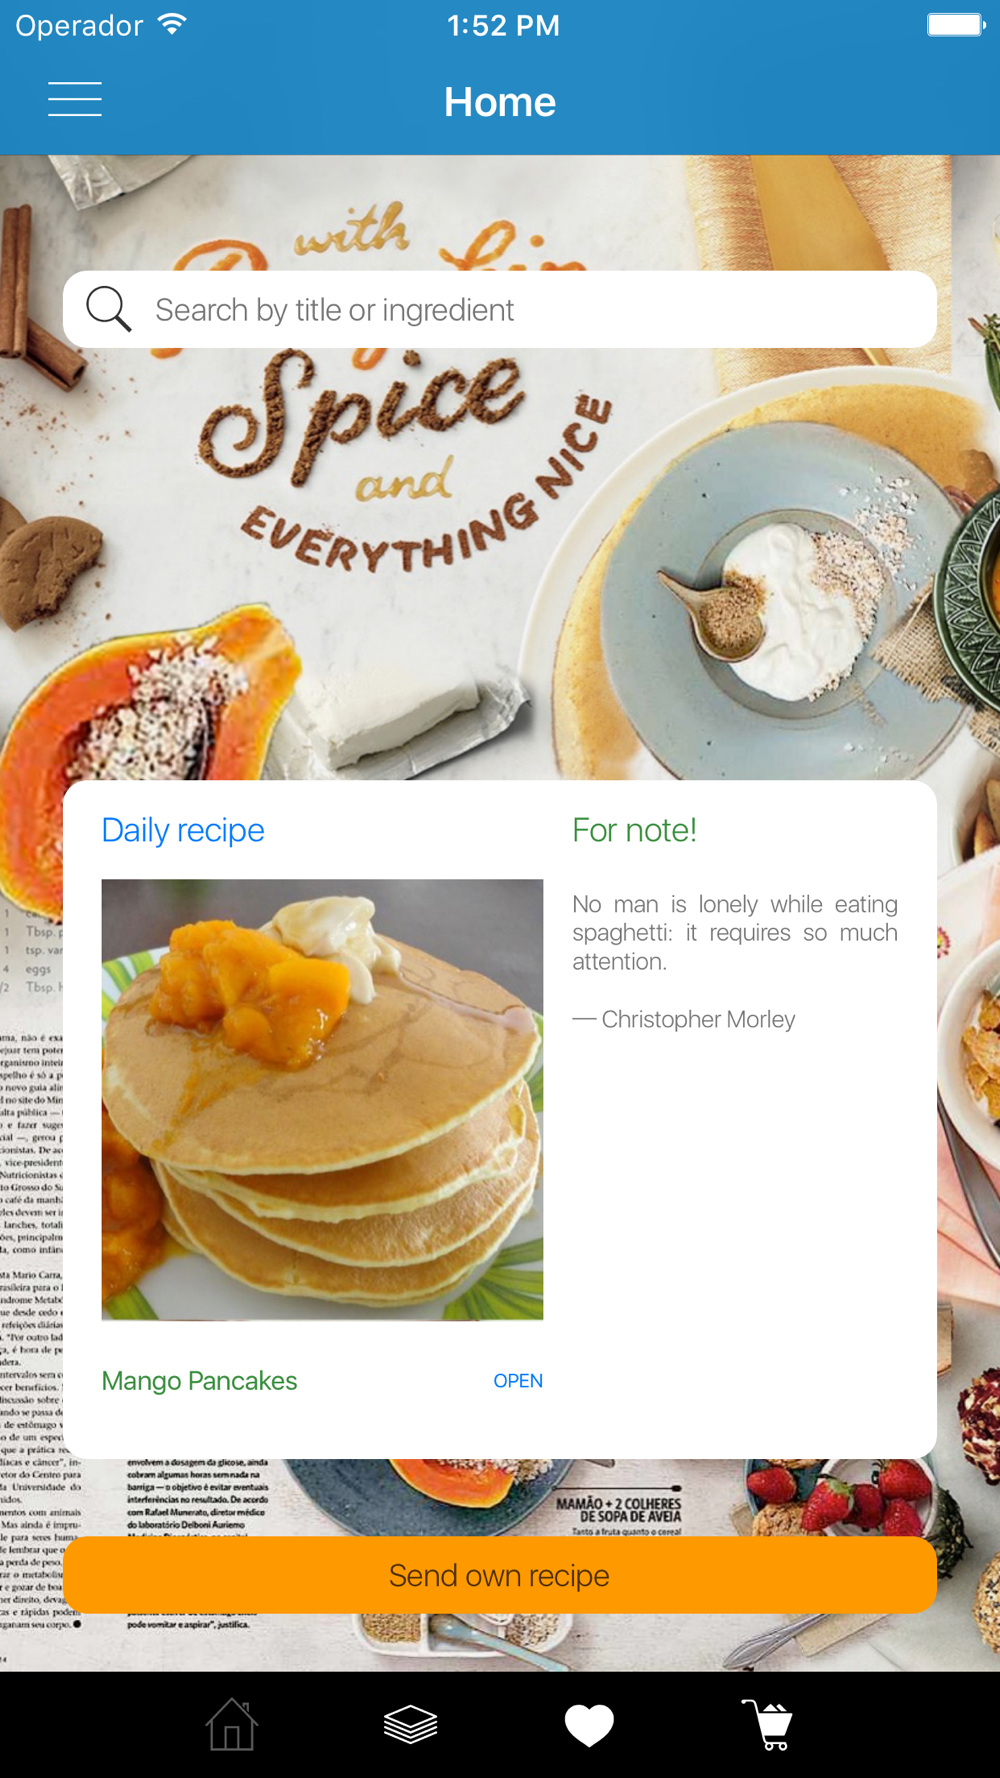Viewport: 1000px width, 1778px height.
Task: Open the stacked layers categories tab
Action: (410, 1724)
